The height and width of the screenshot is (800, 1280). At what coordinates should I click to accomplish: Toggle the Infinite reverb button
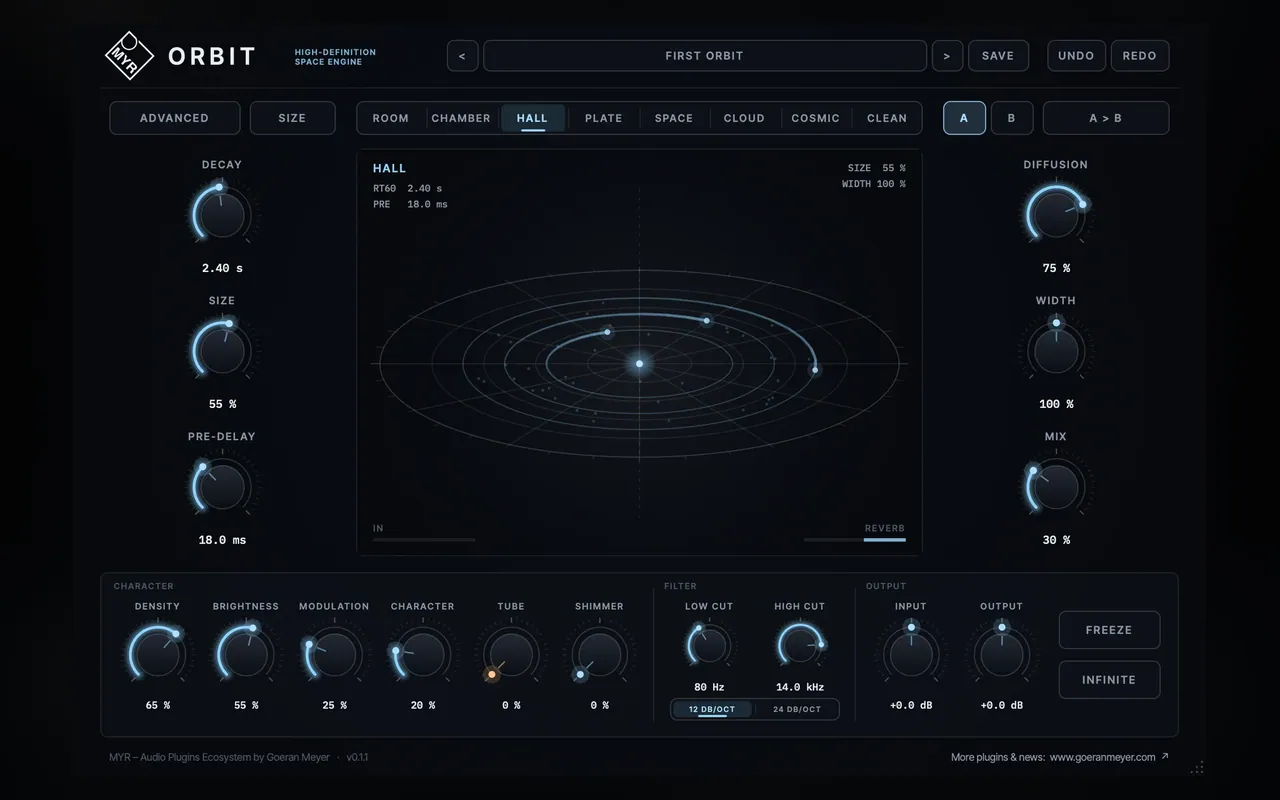coord(1109,680)
